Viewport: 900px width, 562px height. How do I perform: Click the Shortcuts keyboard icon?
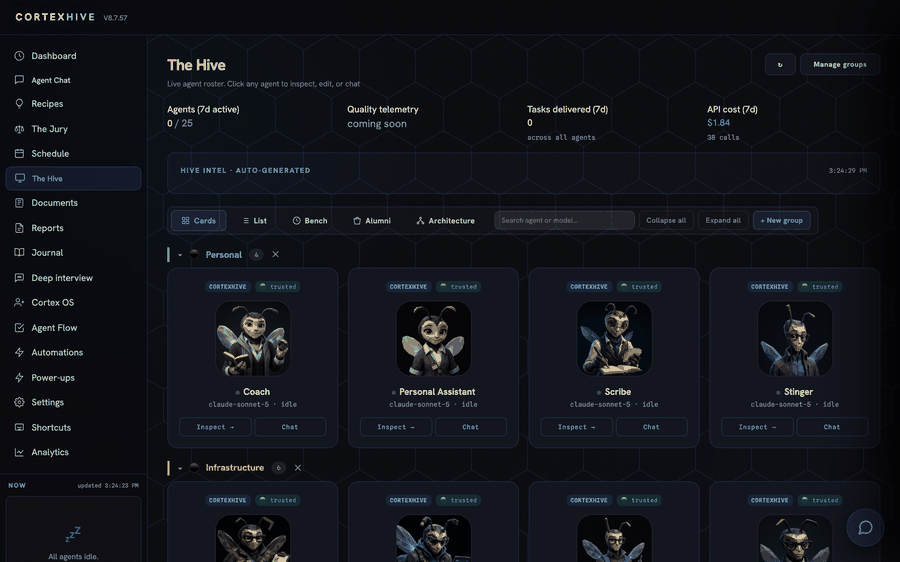coord(19,427)
